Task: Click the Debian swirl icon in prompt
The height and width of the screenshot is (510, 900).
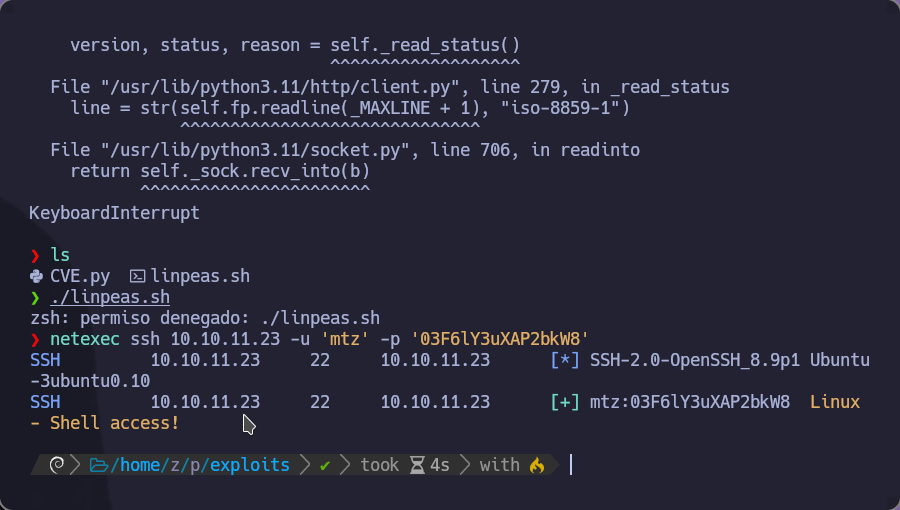Action: (x=57, y=465)
